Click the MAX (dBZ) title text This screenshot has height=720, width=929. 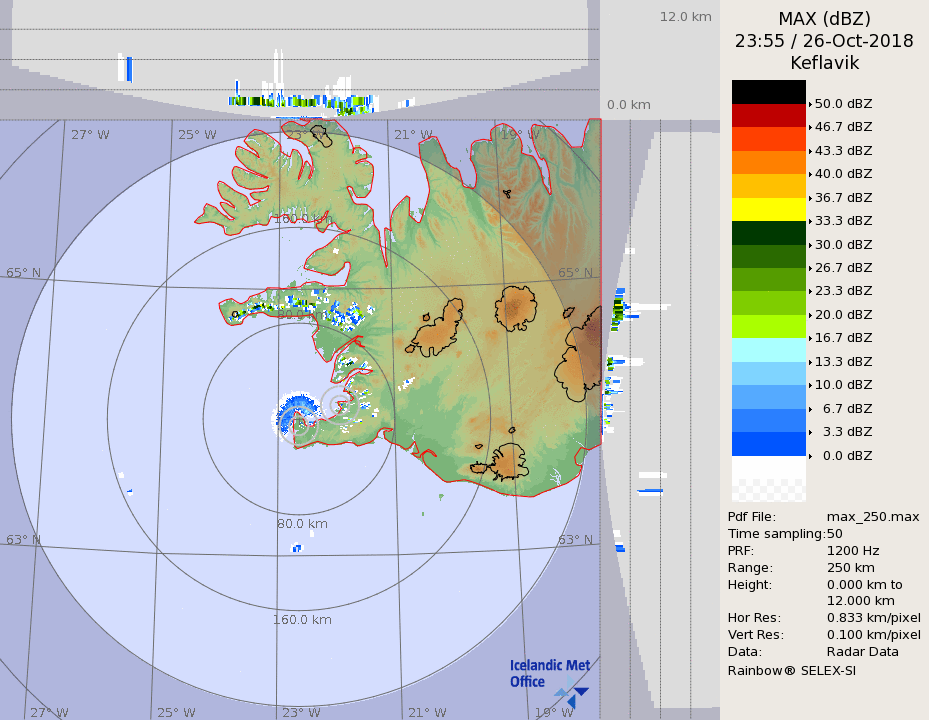tap(824, 18)
